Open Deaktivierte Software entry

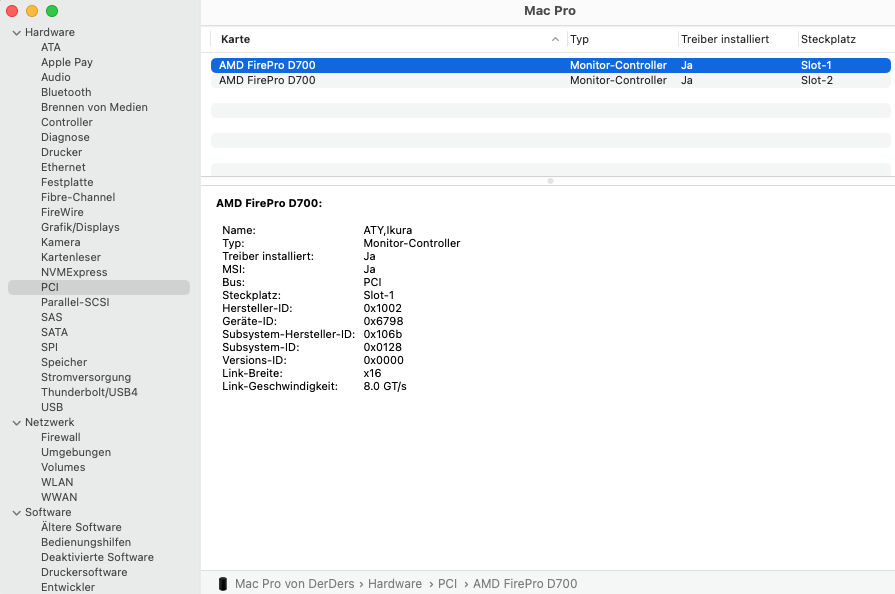pos(98,557)
